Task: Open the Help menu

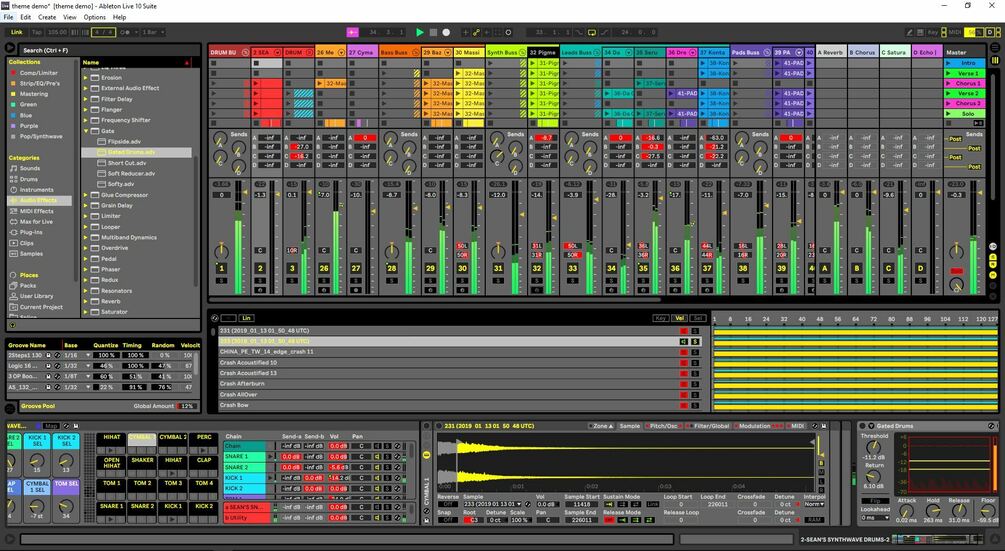Action: point(119,17)
